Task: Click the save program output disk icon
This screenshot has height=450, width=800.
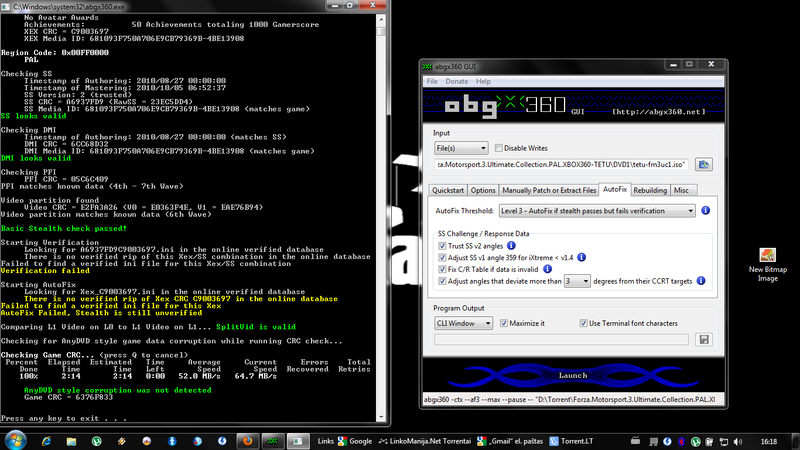Action: coord(704,340)
